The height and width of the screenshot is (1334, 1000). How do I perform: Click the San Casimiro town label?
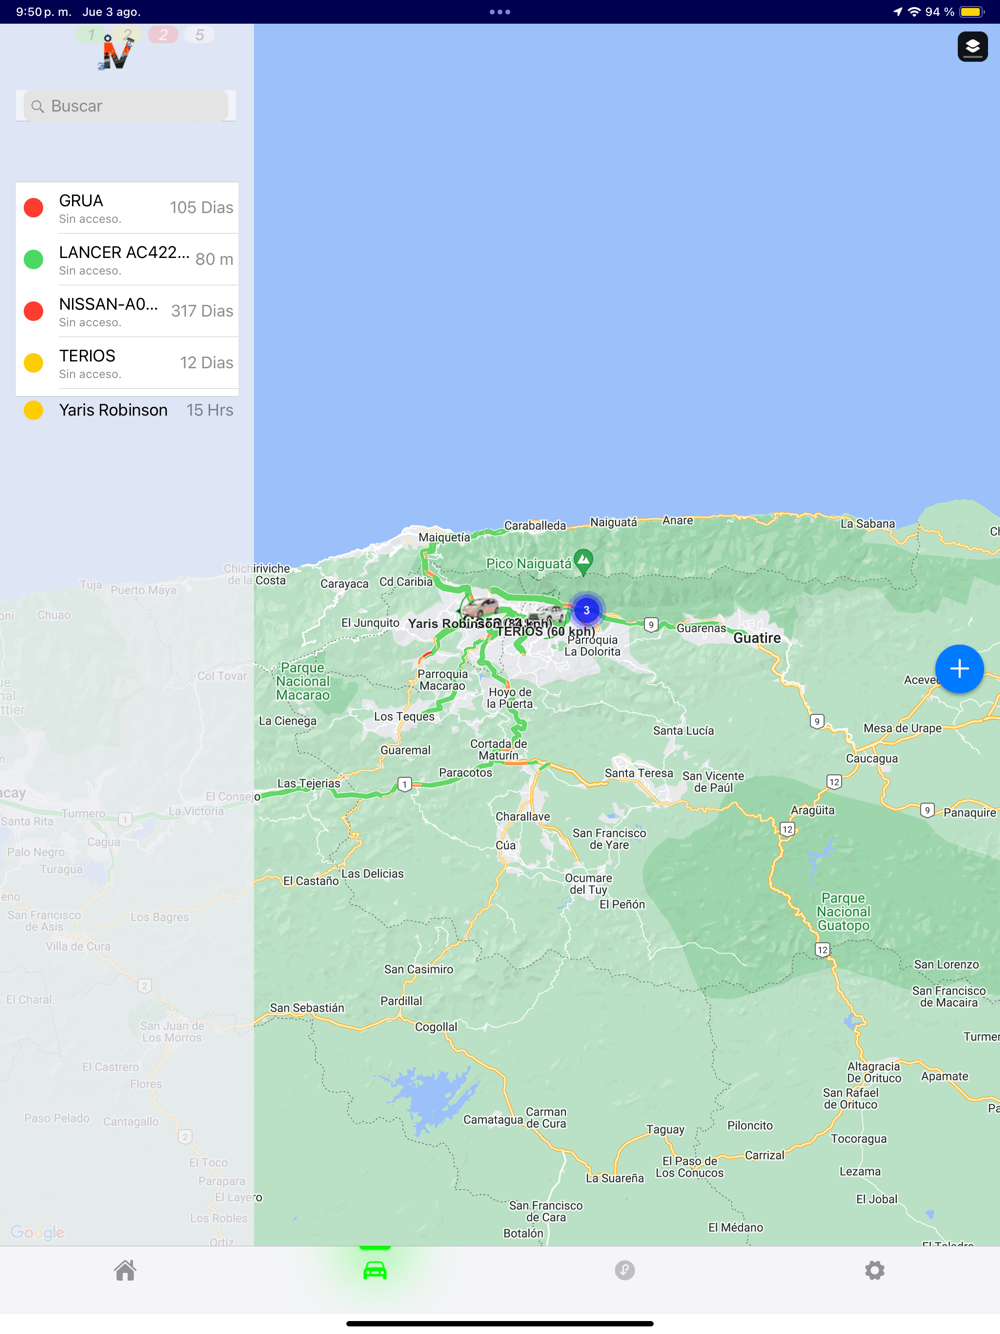419,970
